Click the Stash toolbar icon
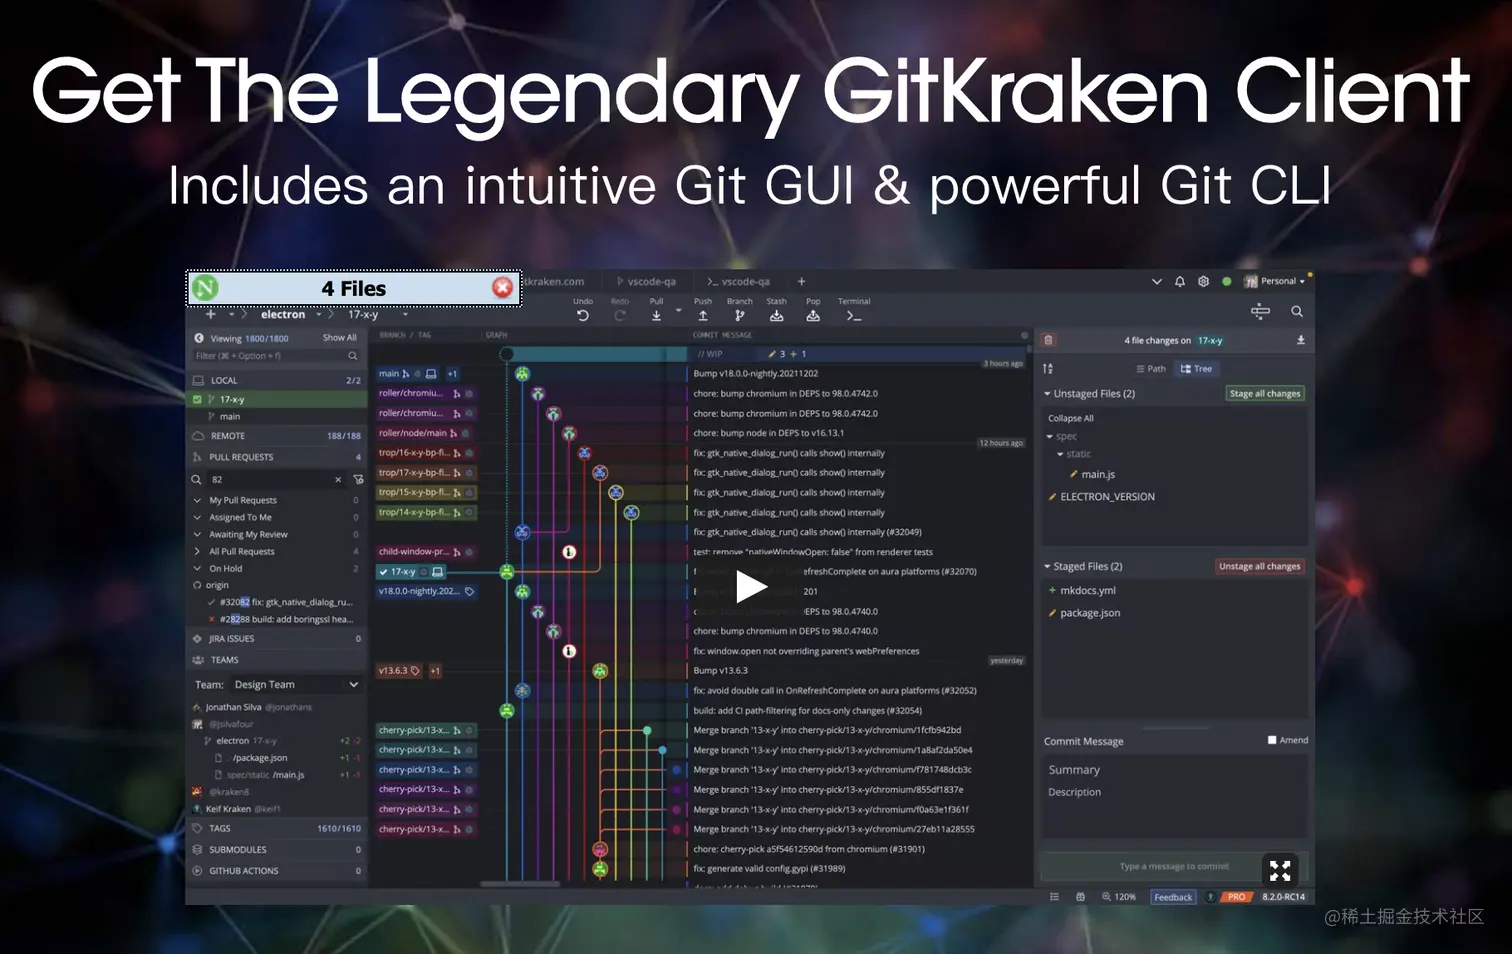 [x=776, y=315]
